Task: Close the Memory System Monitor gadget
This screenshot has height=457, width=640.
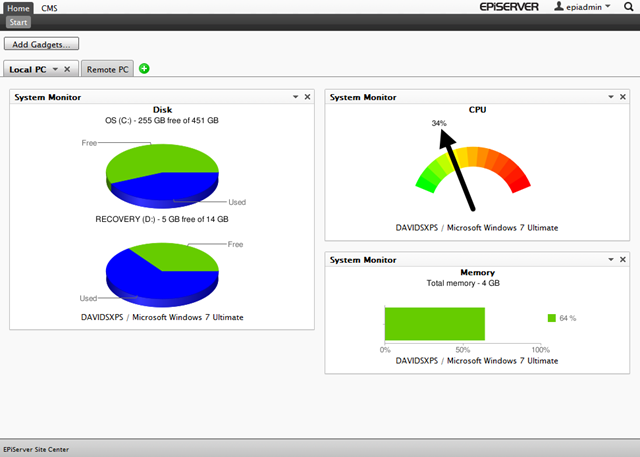Action: pyautogui.click(x=623, y=260)
